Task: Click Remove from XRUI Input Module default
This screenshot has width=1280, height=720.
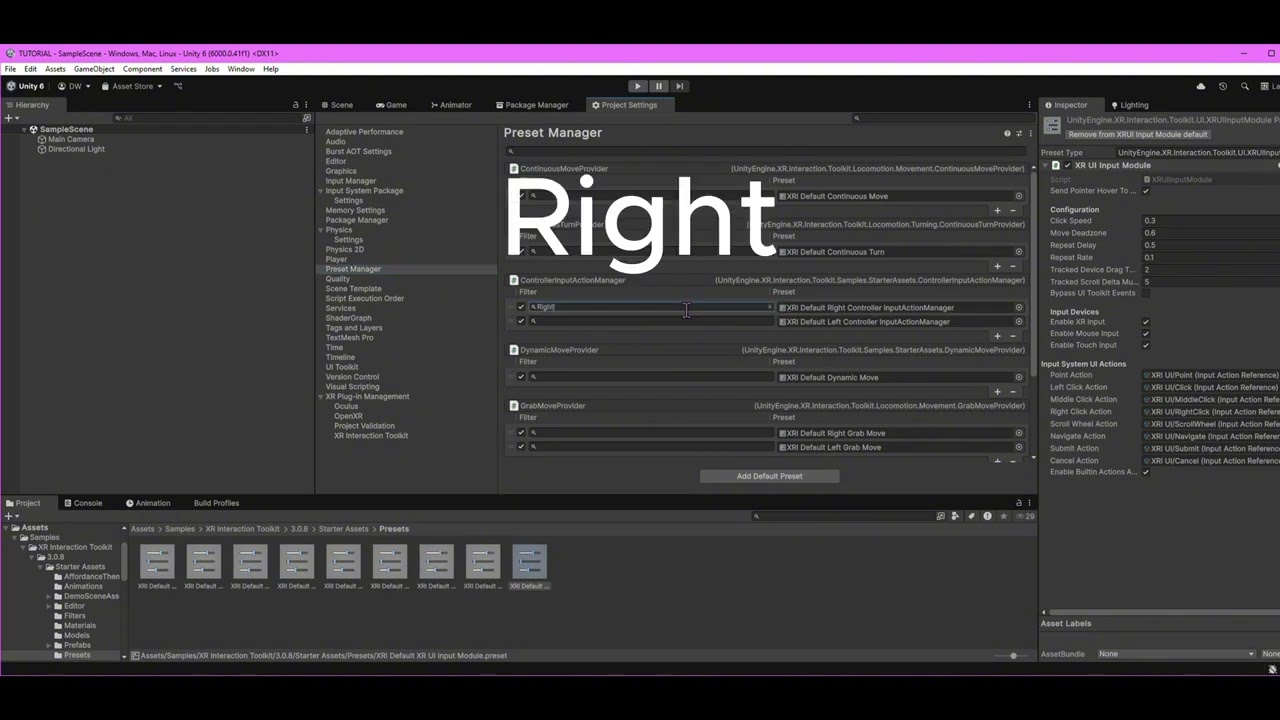Action: [1137, 134]
